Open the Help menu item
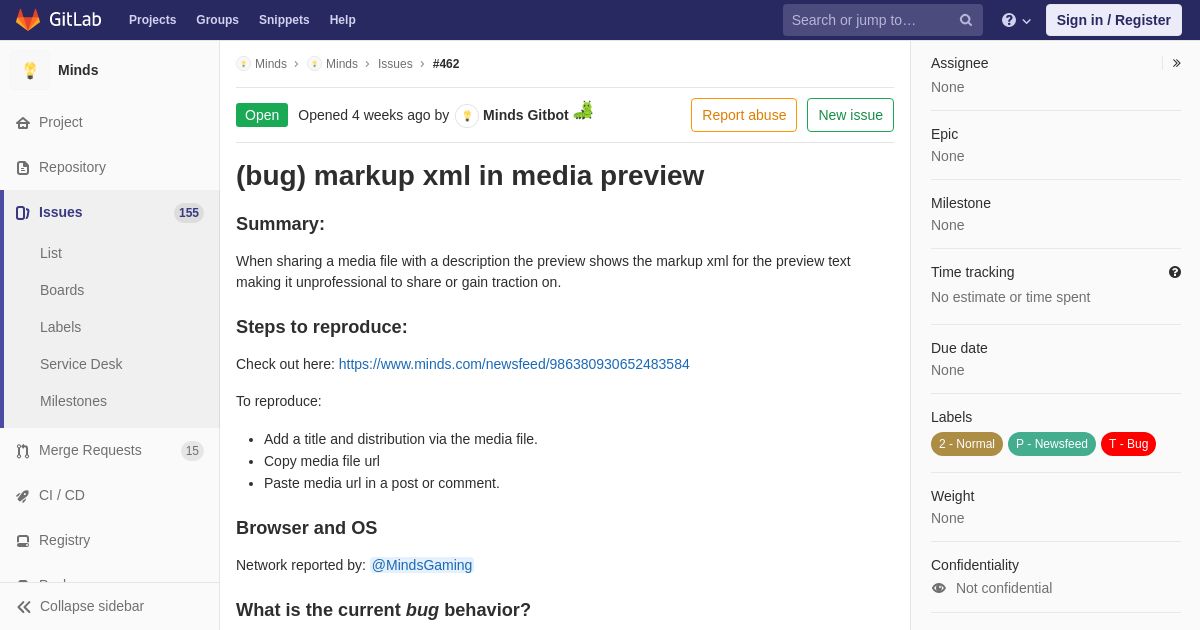 point(343,20)
